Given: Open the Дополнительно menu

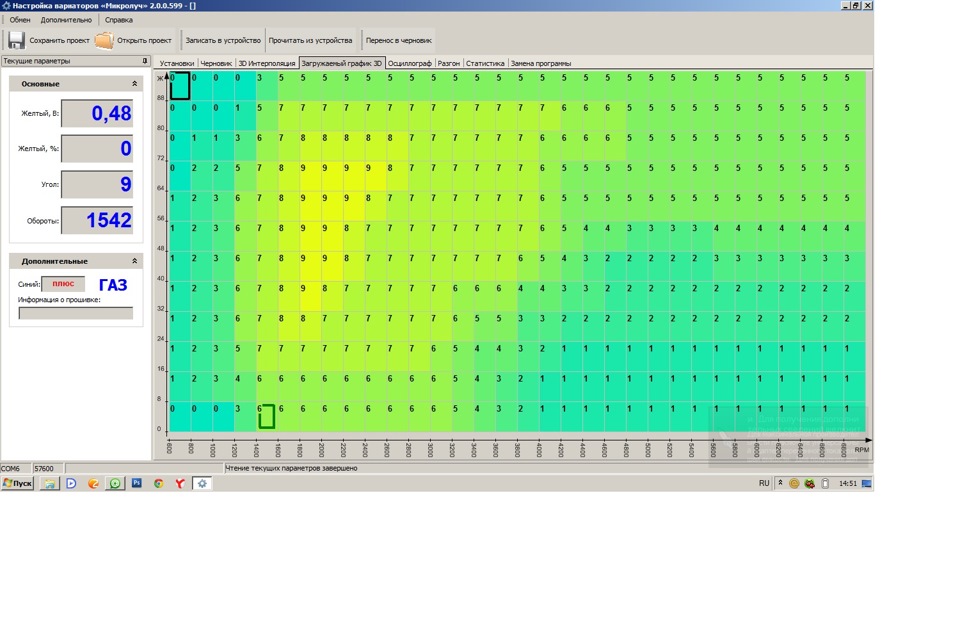Looking at the screenshot, I should [x=66, y=20].
